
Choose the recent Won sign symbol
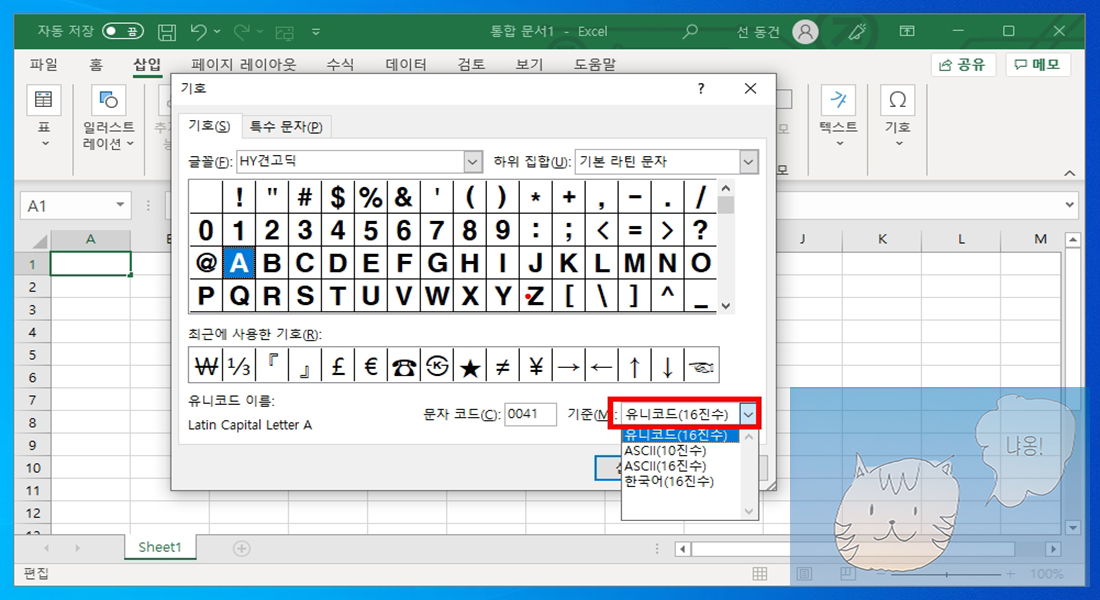[x=206, y=365]
